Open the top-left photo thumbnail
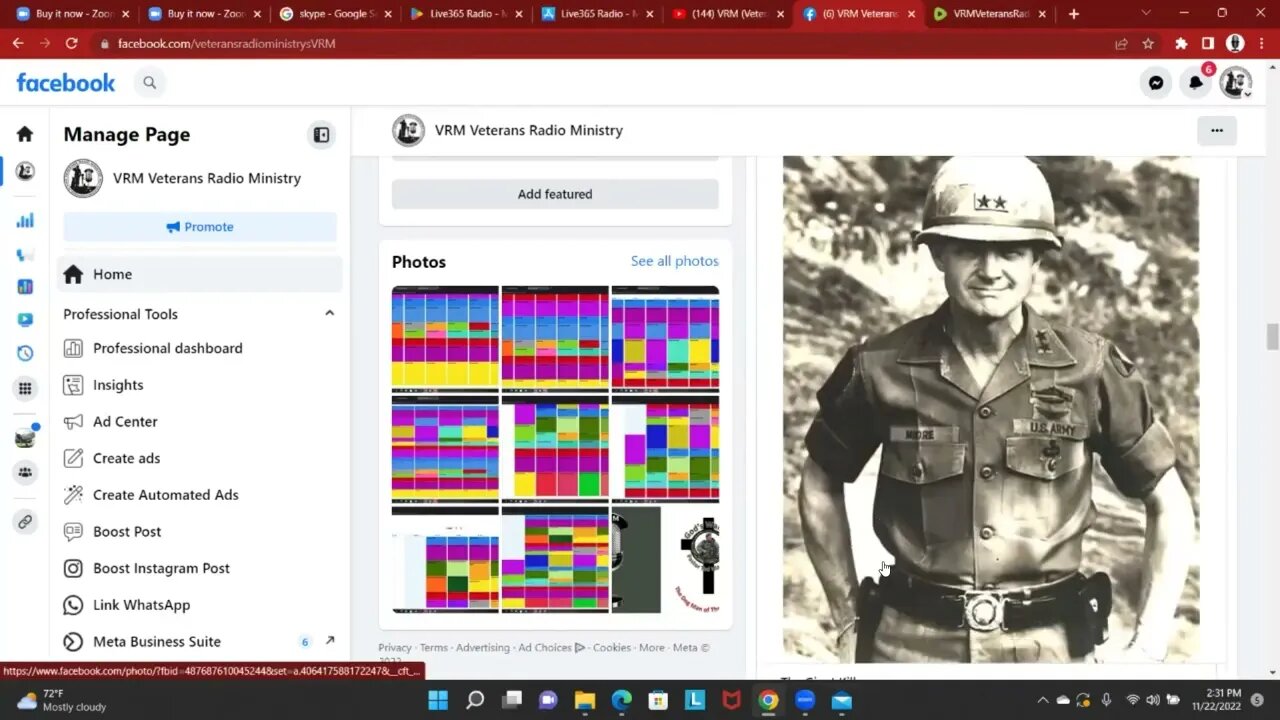 [x=445, y=337]
